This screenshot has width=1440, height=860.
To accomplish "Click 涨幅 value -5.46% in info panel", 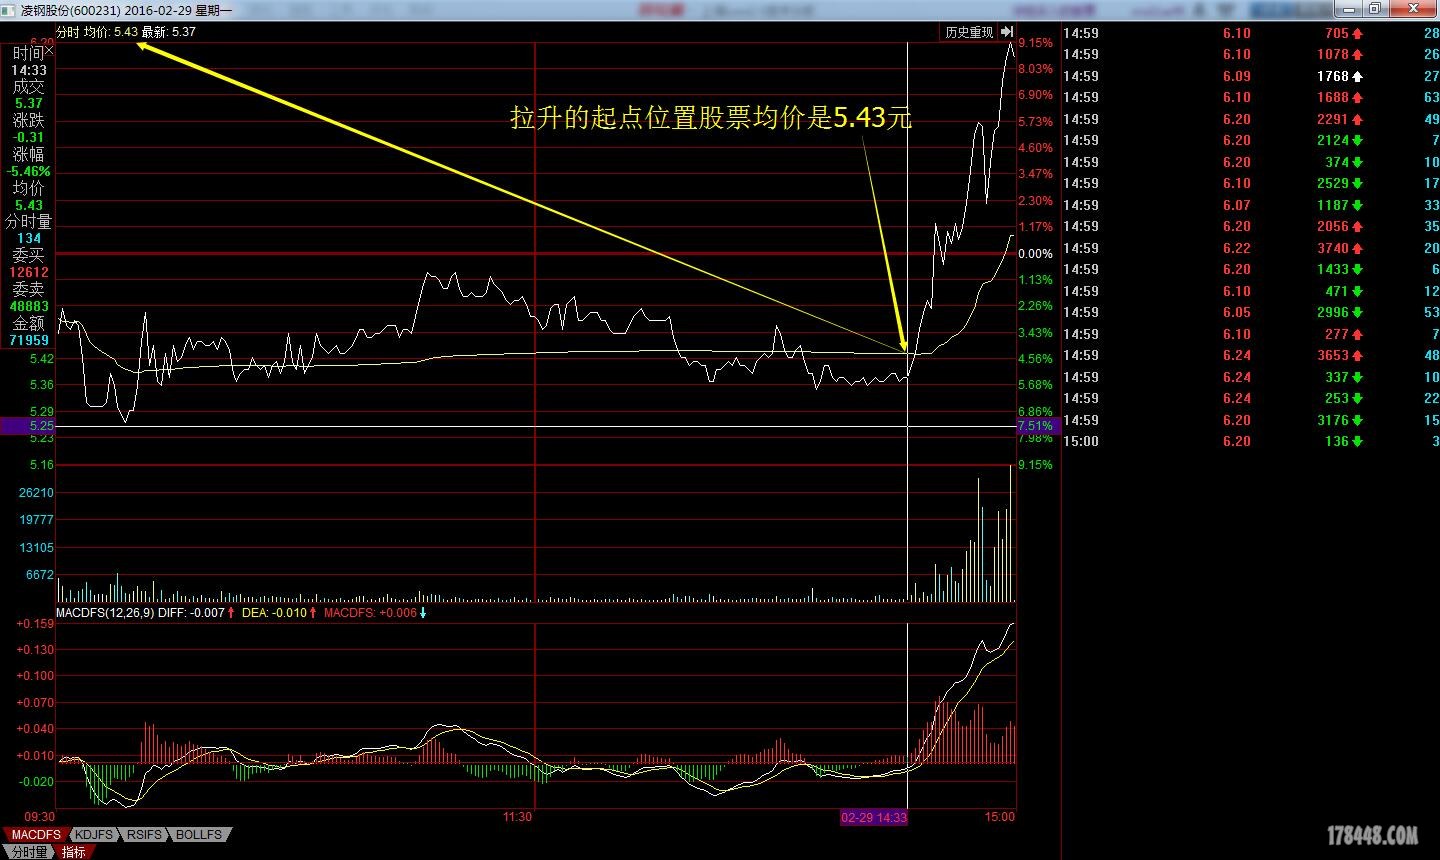I will pyautogui.click(x=29, y=172).
